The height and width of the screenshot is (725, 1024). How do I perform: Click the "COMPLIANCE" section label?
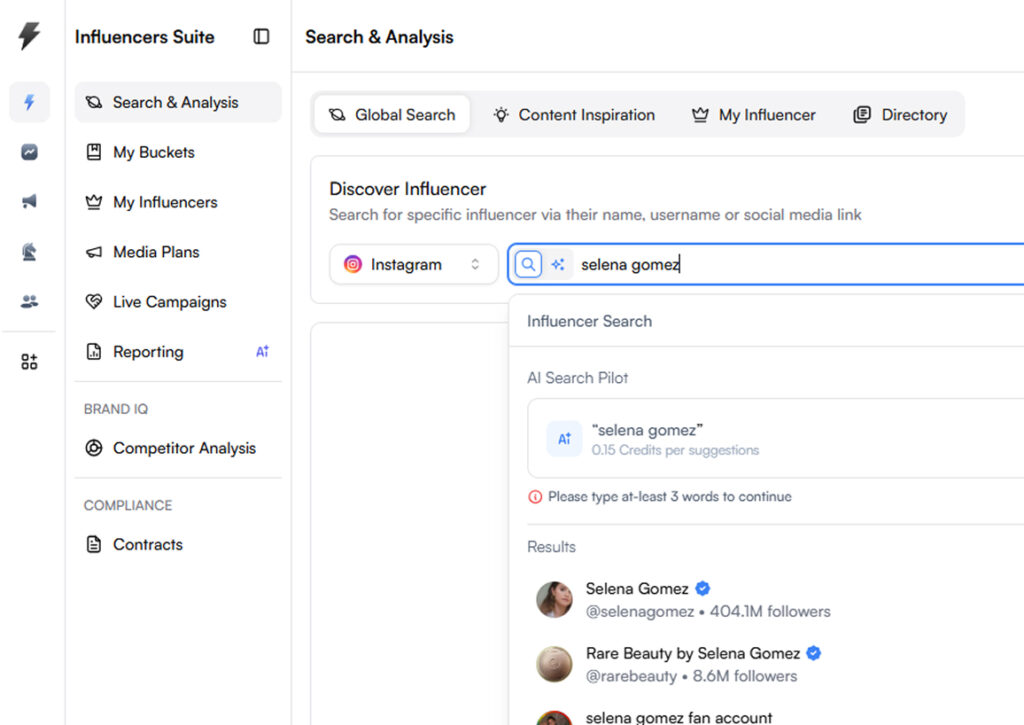[128, 506]
